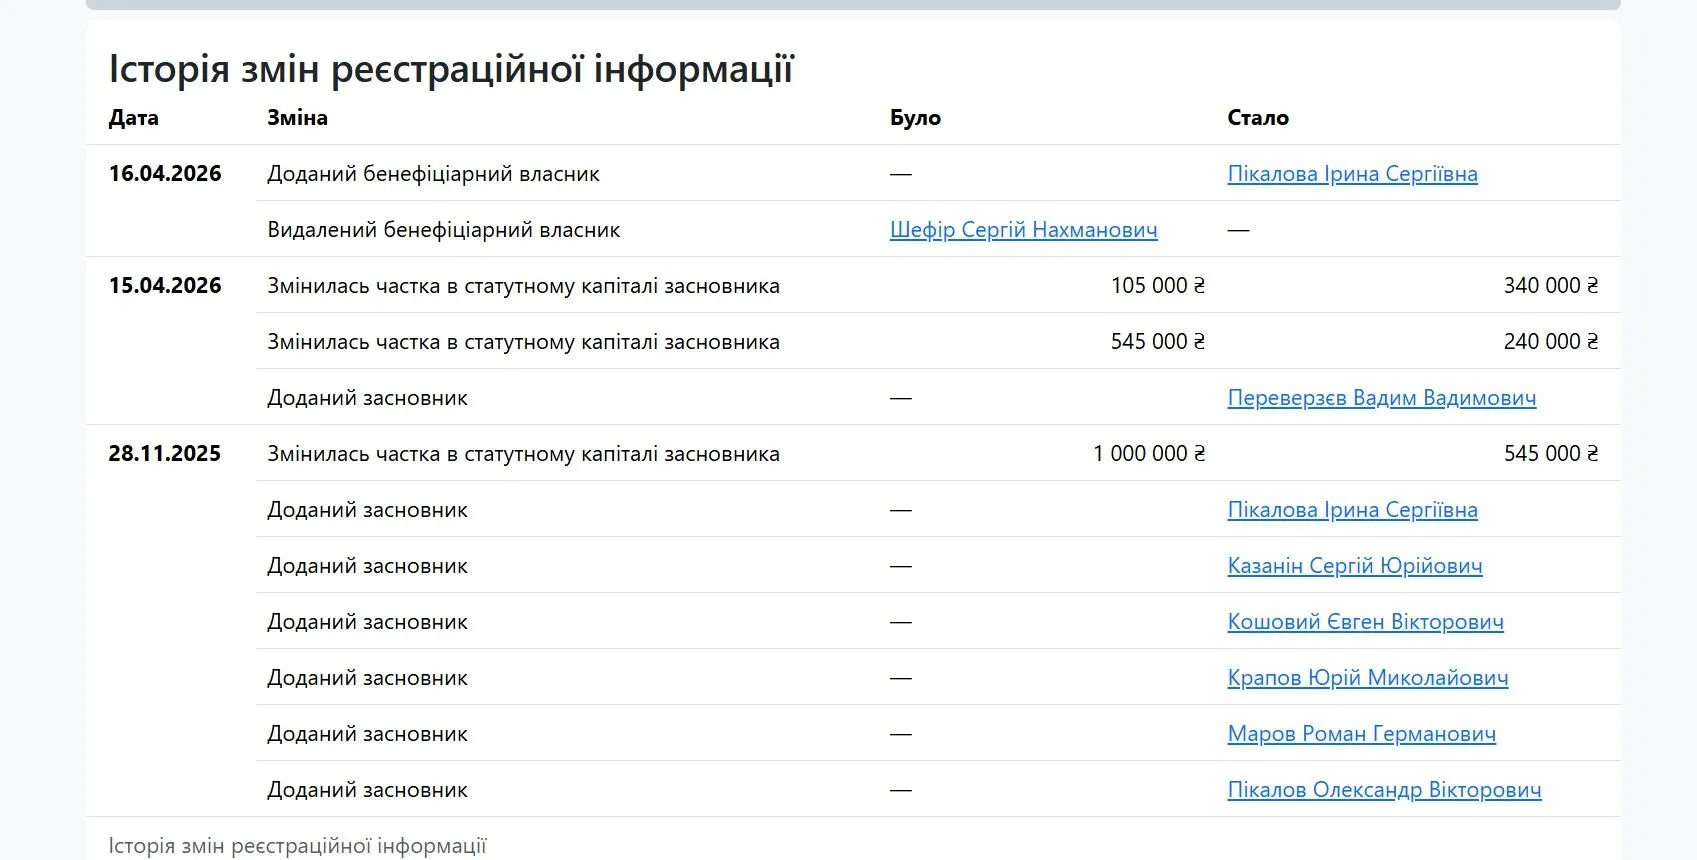The height and width of the screenshot is (860, 1697).
Task: Open Маров Роман Германович link
Action: (x=1362, y=734)
